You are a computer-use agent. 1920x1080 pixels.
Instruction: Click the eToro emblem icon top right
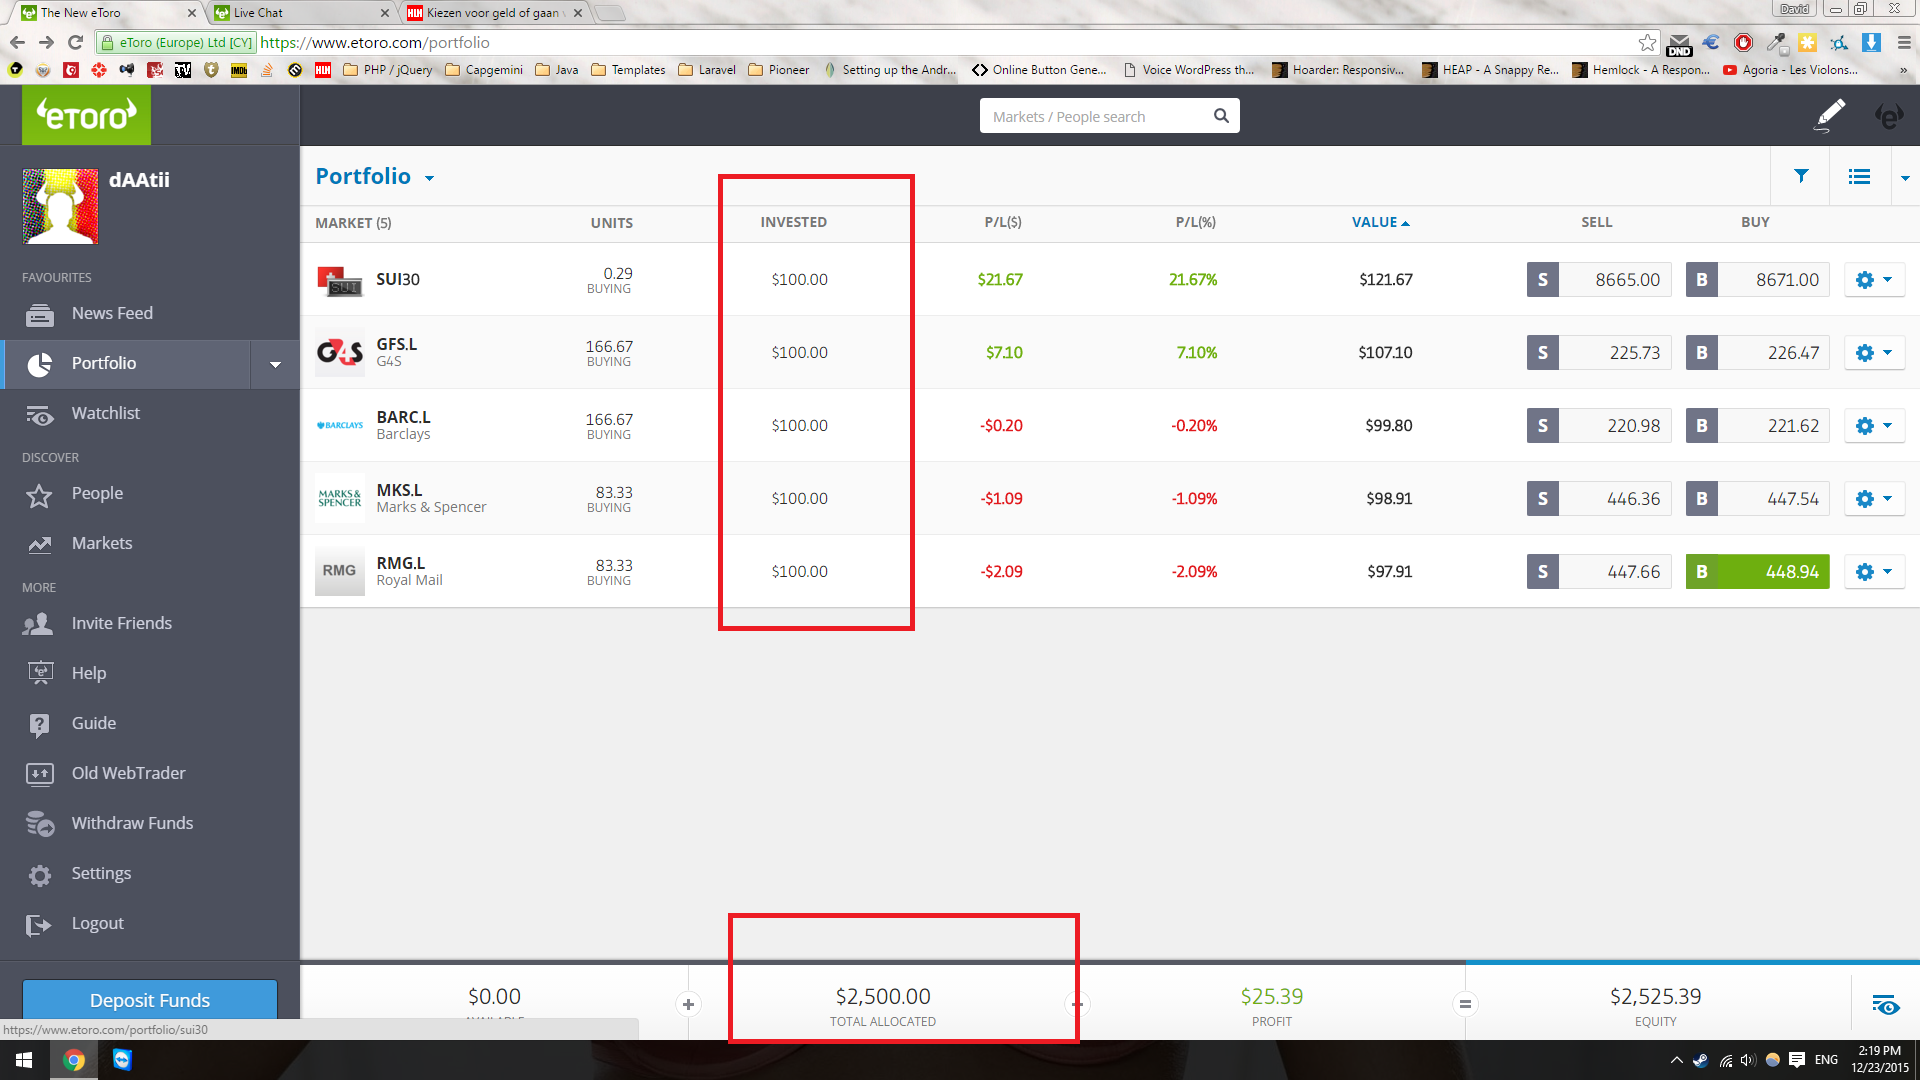[1888, 116]
